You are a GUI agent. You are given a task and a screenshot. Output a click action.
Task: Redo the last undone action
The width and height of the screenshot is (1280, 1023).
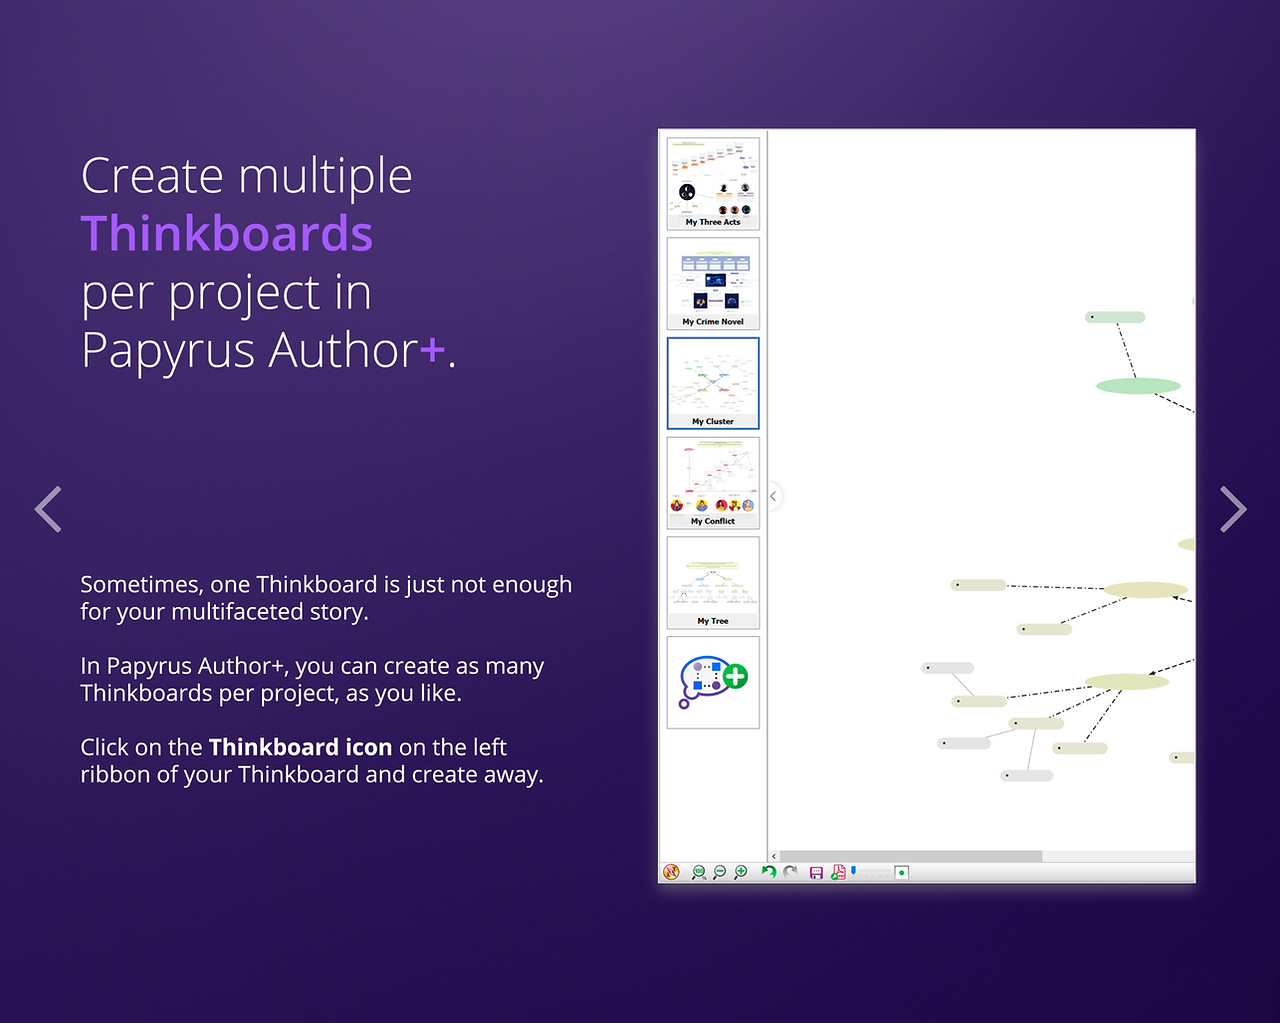pos(790,872)
